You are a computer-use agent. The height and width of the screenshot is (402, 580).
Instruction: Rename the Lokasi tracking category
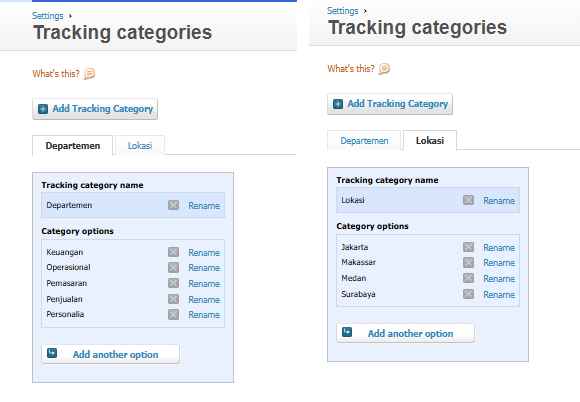coord(499,200)
